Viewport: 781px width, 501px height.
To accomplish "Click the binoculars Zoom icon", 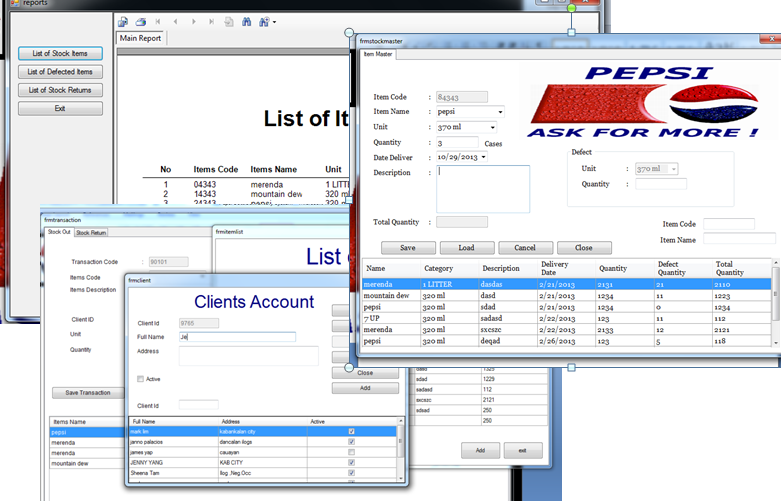I will tap(264, 22).
